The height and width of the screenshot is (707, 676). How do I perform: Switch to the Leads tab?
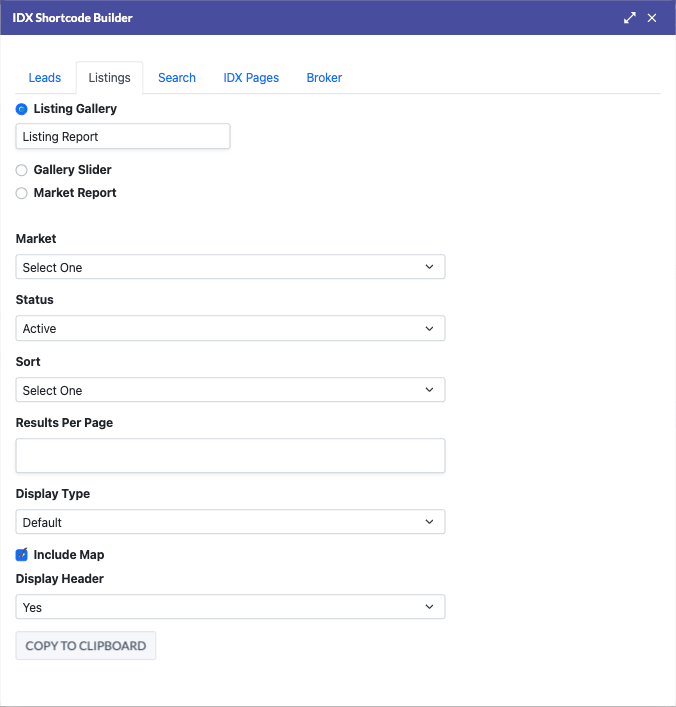(45, 78)
